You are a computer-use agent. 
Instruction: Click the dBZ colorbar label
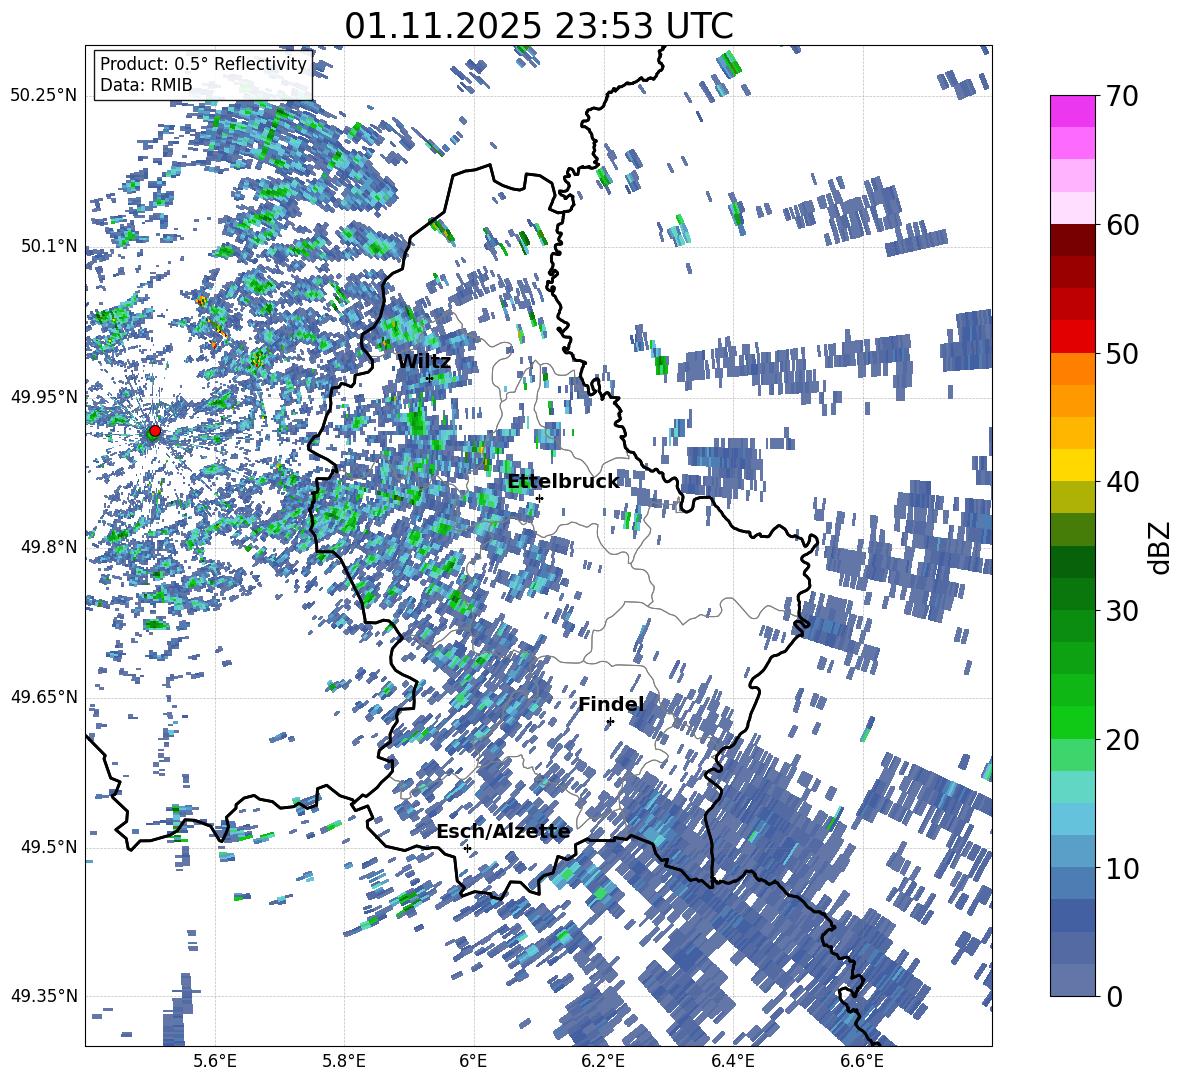point(1161,547)
